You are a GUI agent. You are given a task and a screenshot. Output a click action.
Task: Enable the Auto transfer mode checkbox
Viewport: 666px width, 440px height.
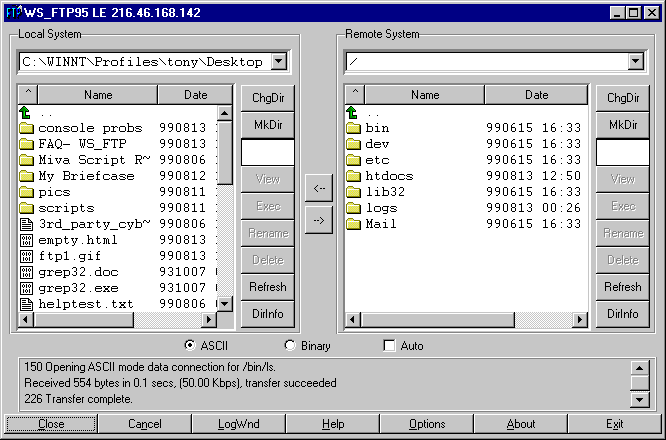click(389, 345)
